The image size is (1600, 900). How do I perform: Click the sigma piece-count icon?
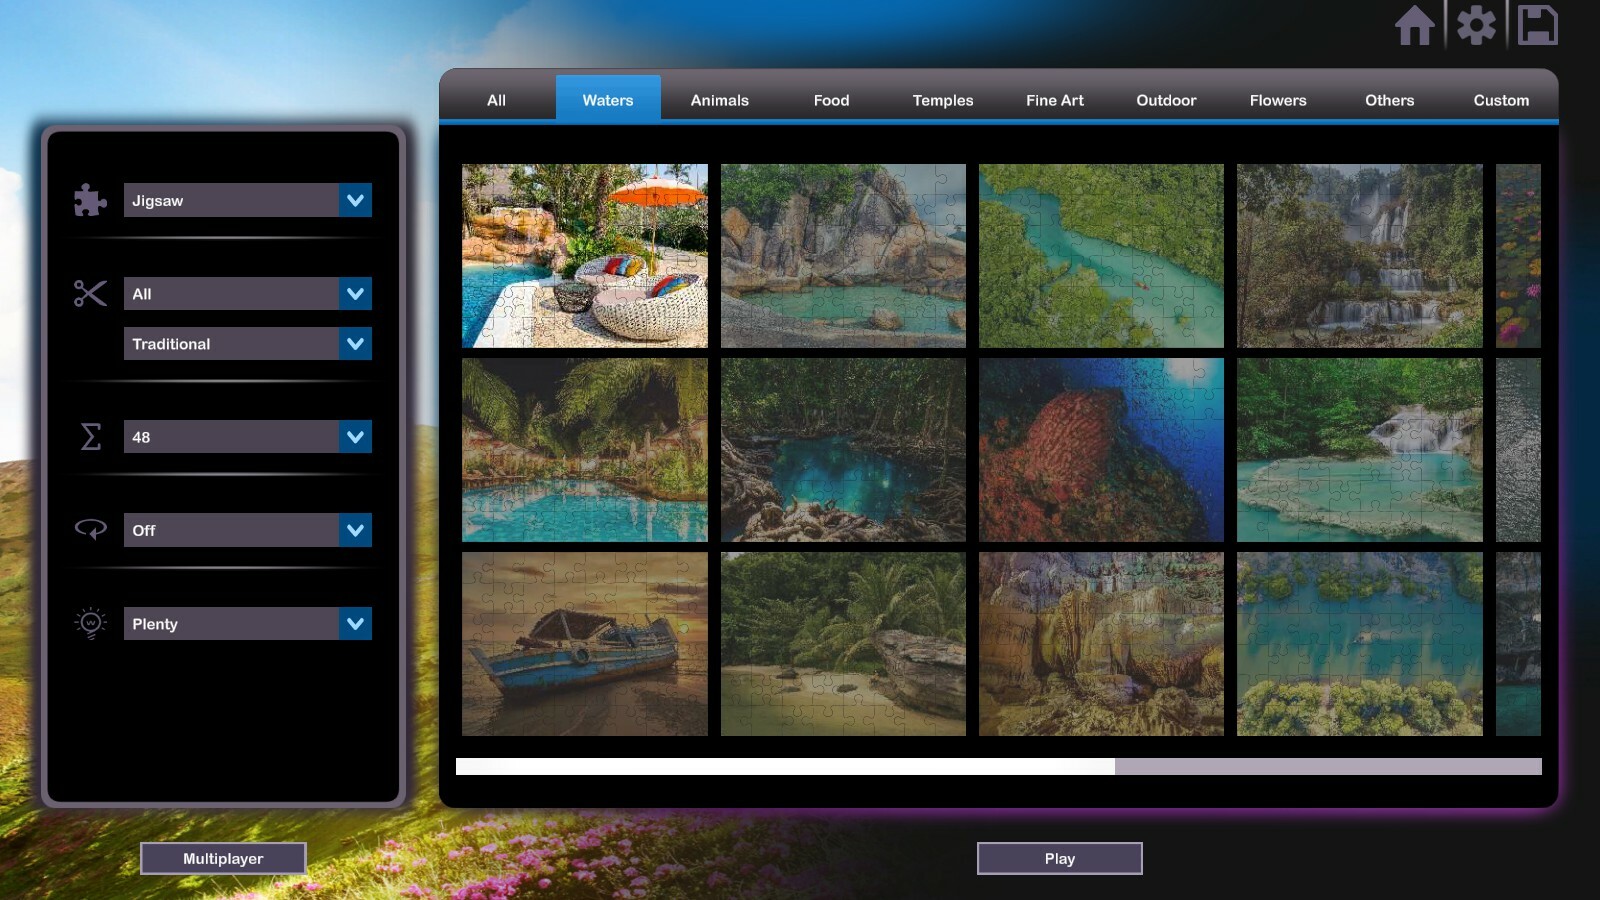pyautogui.click(x=89, y=436)
